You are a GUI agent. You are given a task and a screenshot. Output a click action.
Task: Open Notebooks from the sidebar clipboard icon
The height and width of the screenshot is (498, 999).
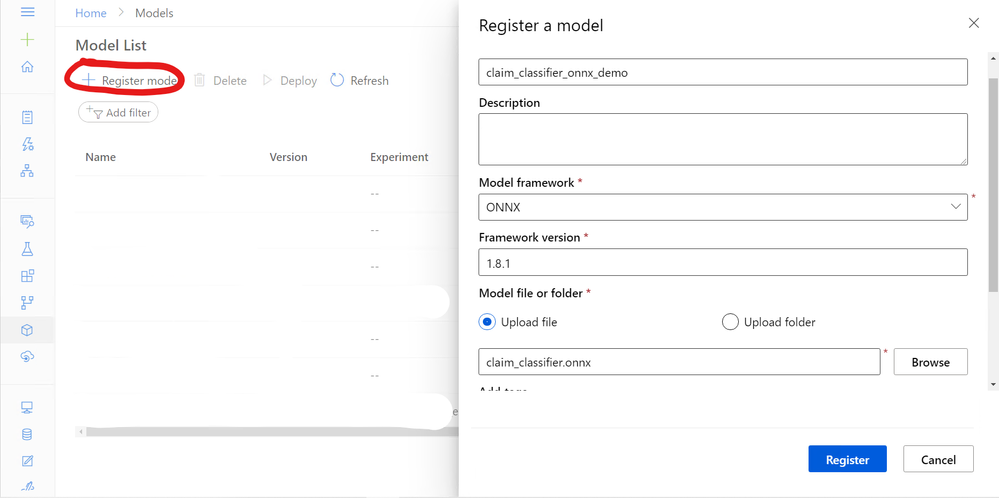click(27, 117)
